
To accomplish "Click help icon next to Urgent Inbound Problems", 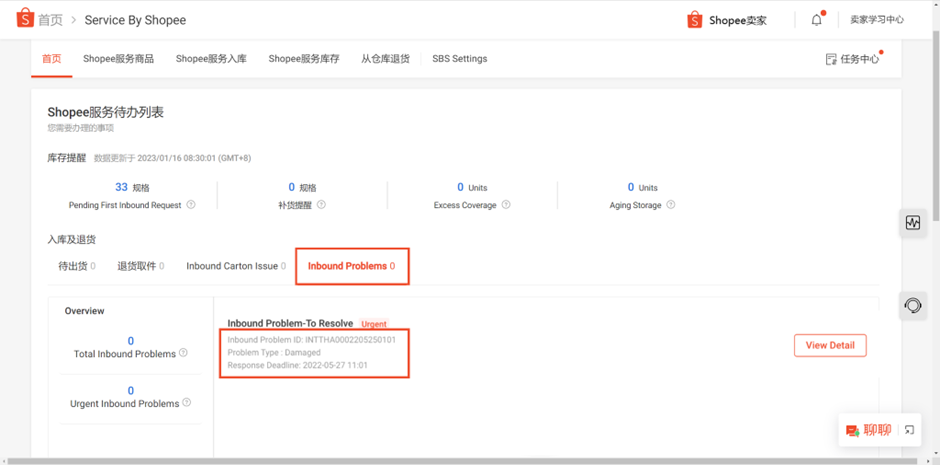I will pyautogui.click(x=186, y=403).
